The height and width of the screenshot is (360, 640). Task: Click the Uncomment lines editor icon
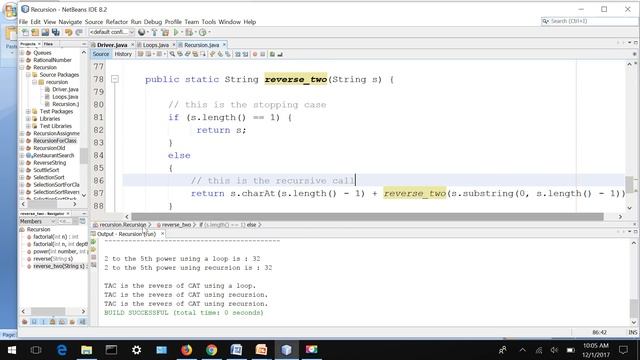[x=280, y=54]
